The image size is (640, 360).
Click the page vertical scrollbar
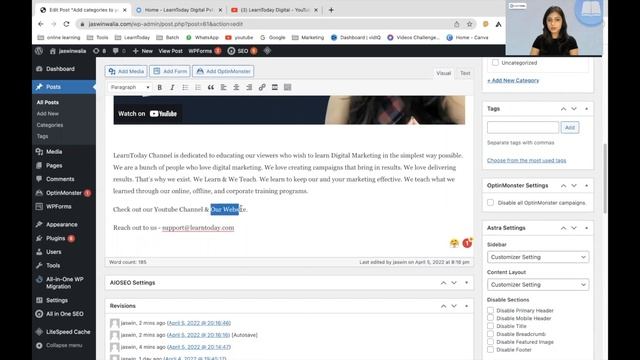pos(605,179)
